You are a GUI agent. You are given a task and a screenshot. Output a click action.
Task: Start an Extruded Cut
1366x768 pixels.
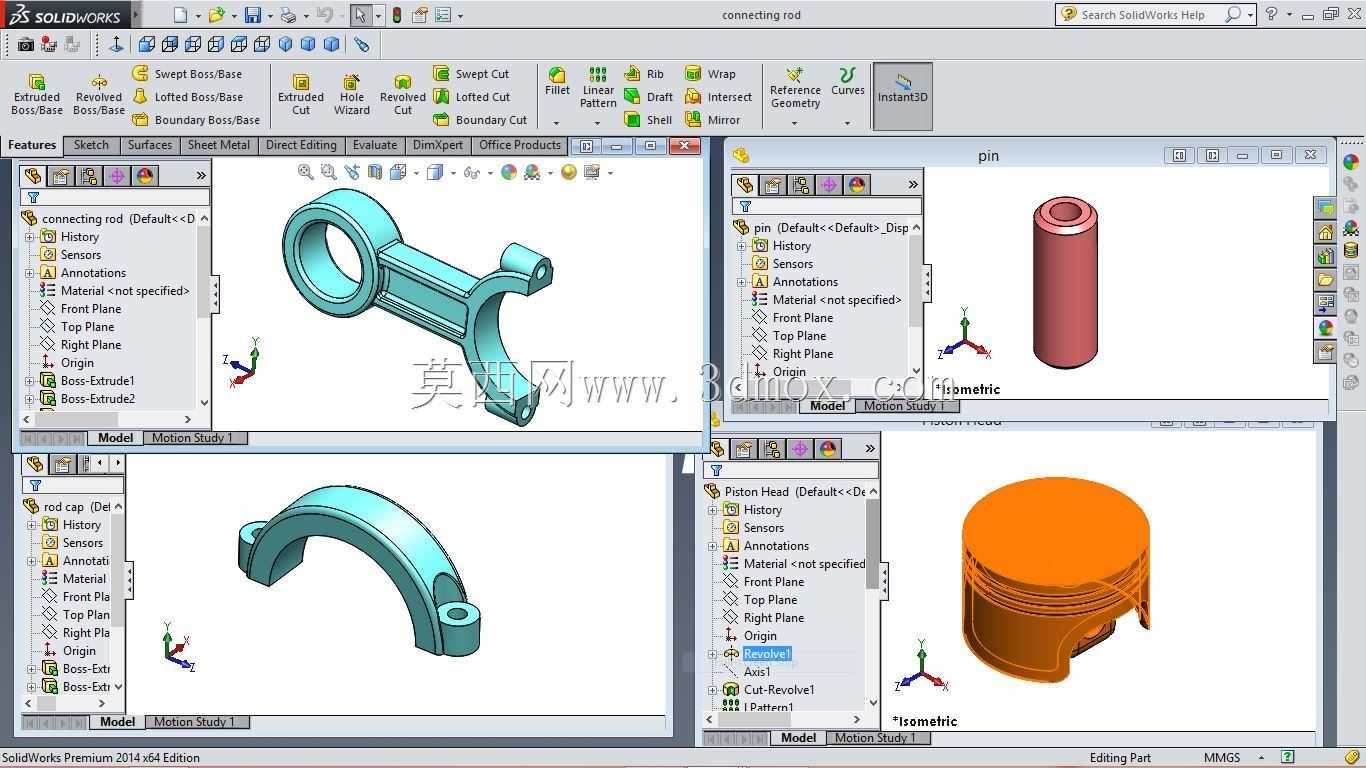[x=301, y=94]
